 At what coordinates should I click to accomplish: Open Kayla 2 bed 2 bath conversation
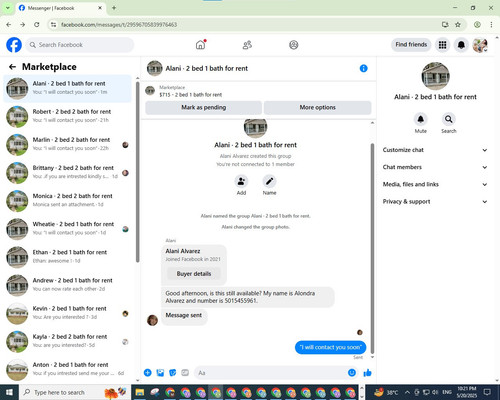pyautogui.click(x=68, y=341)
